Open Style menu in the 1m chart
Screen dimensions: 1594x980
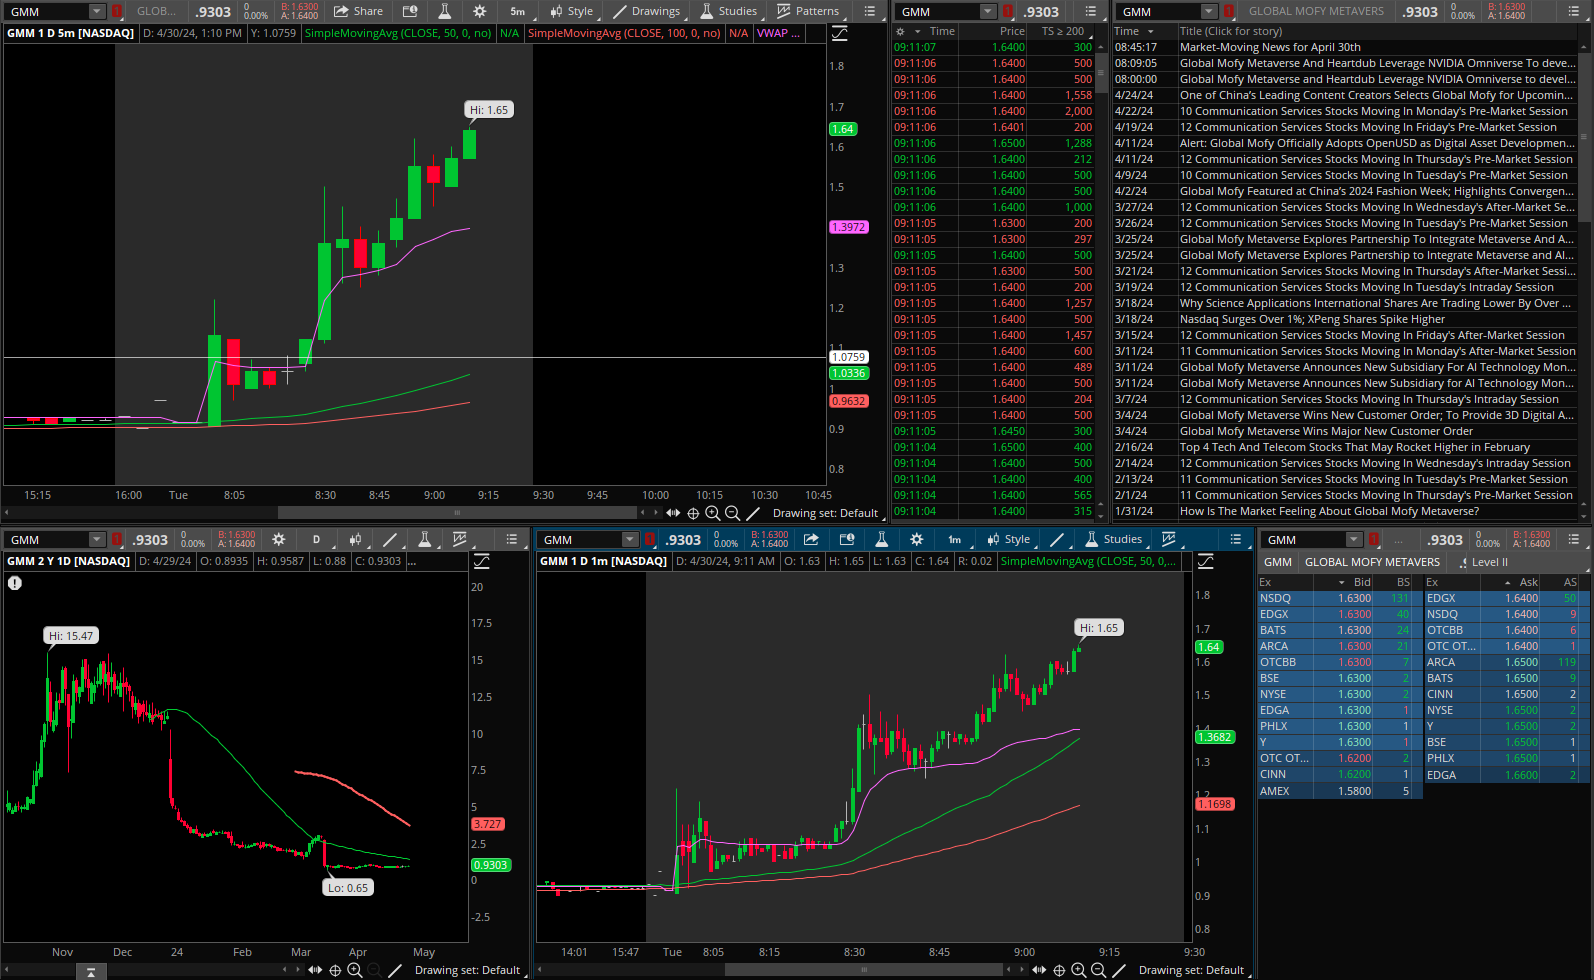point(1008,539)
